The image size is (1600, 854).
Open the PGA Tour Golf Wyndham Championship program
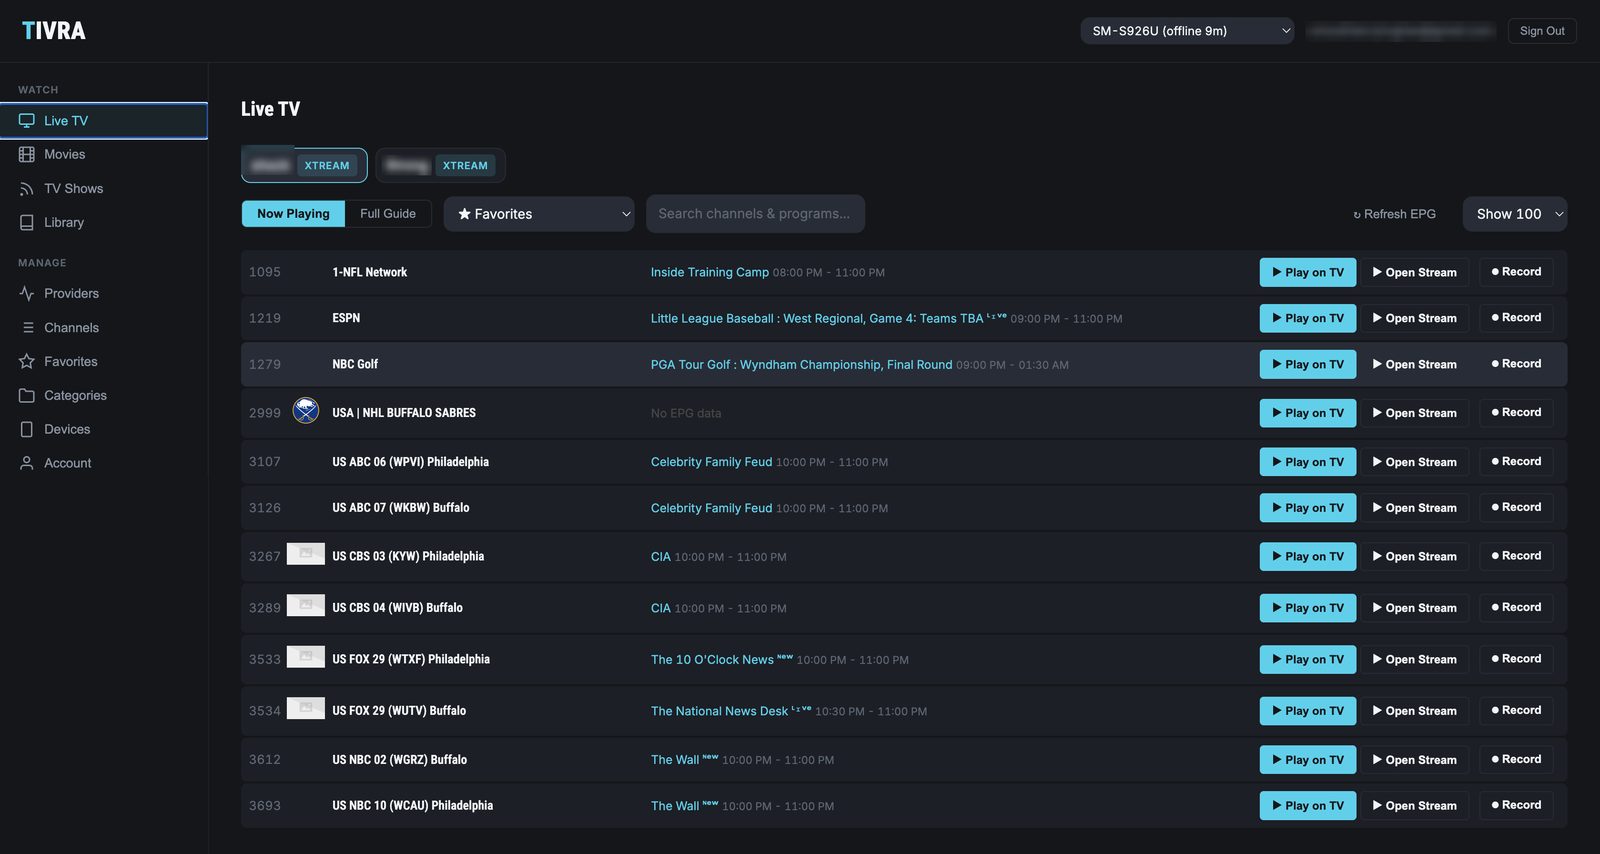(x=801, y=365)
